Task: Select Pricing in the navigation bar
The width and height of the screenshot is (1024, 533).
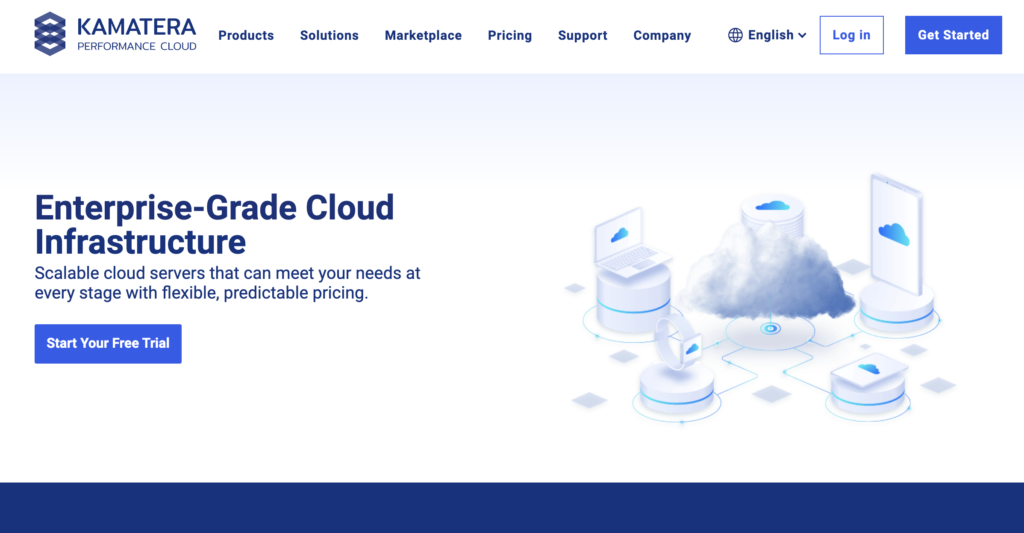Action: (510, 35)
